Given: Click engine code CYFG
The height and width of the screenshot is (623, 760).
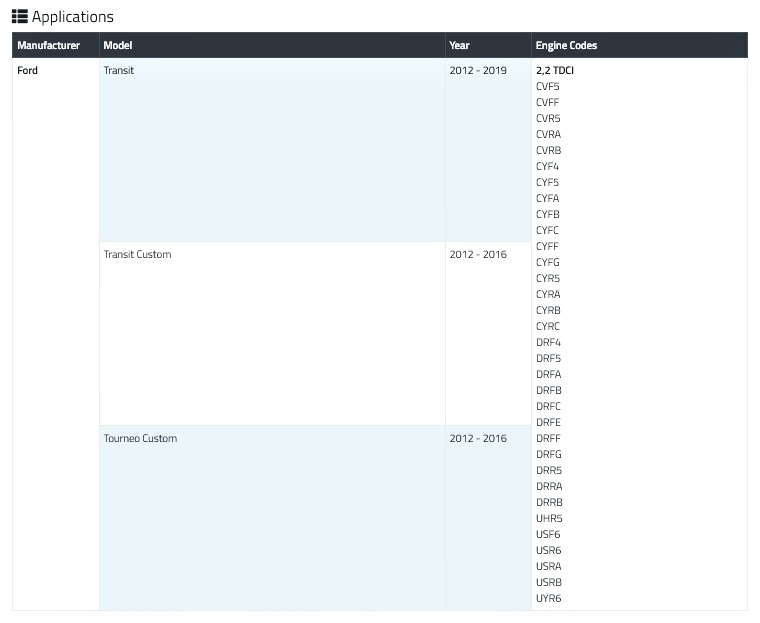Looking at the screenshot, I should coord(548,262).
